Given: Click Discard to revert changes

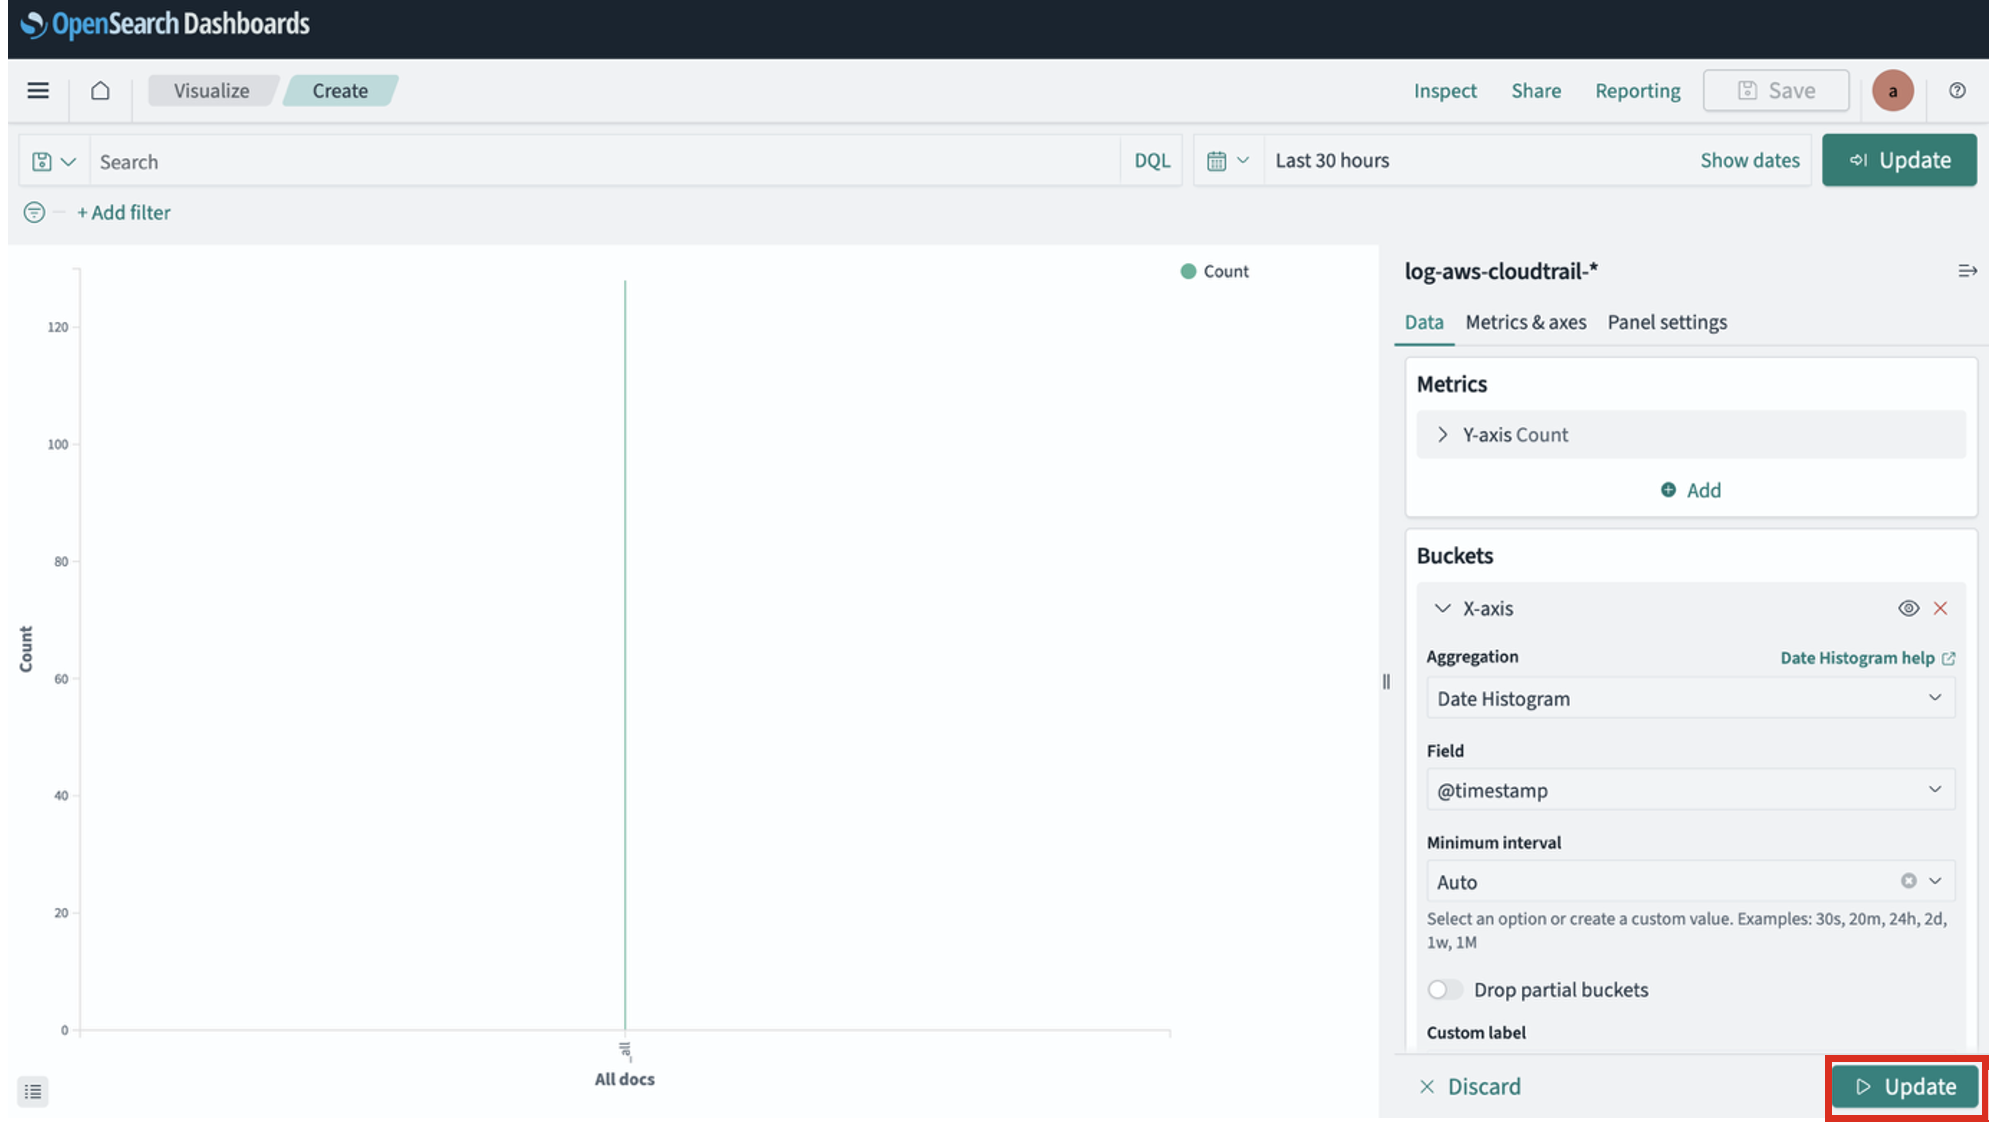Looking at the screenshot, I should pyautogui.click(x=1470, y=1087).
